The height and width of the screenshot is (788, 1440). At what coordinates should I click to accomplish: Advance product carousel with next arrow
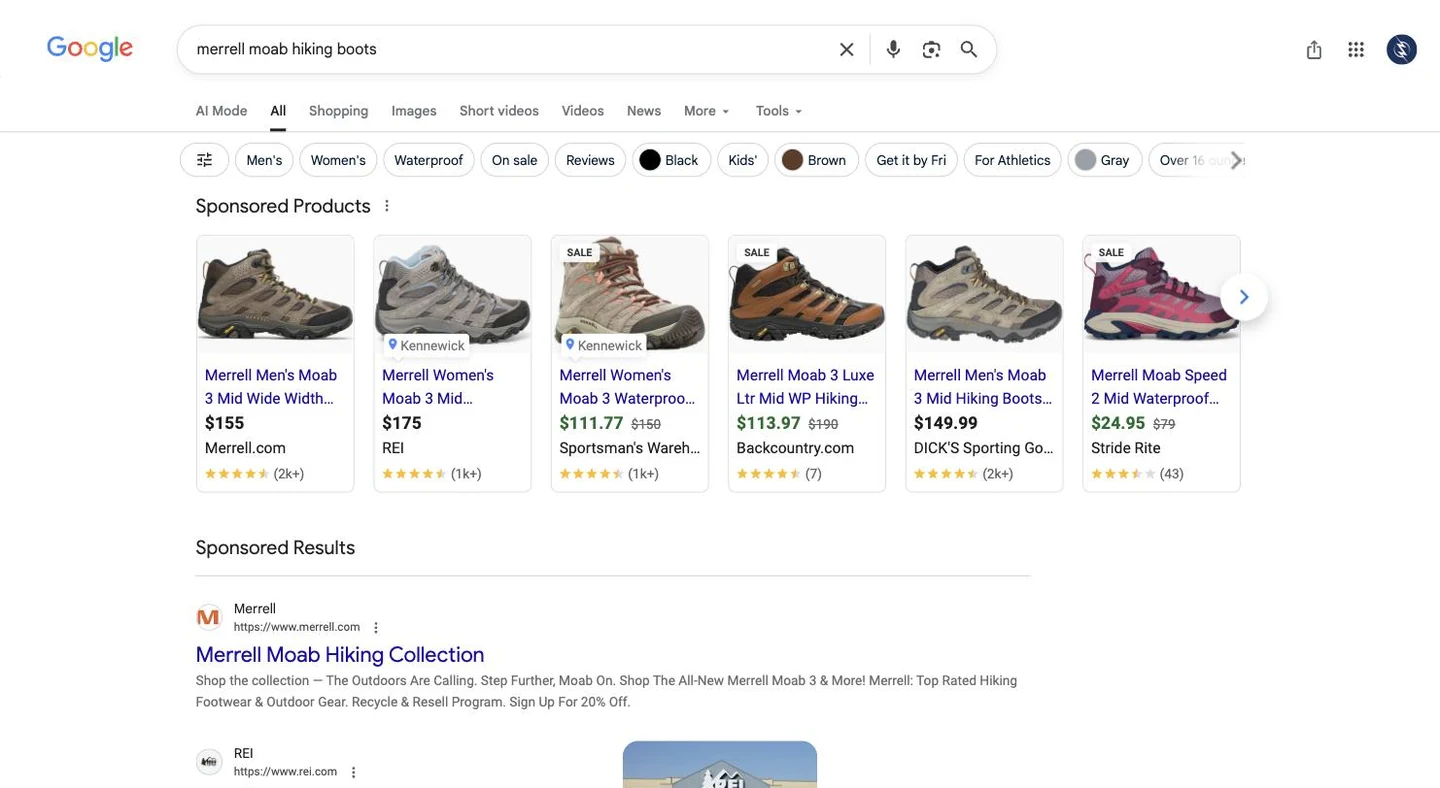(1244, 297)
